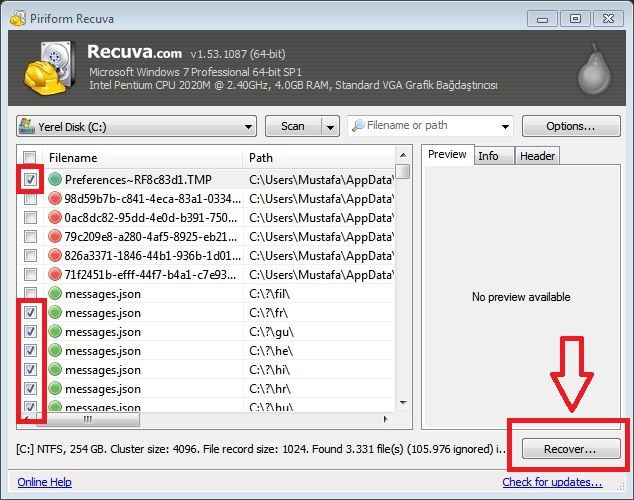Click the green dot of messages.json in hi folder
The height and width of the screenshot is (500, 634).
[55, 369]
